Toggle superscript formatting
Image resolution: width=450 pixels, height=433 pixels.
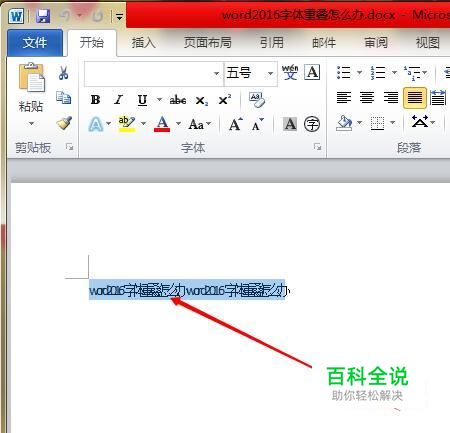tap(225, 99)
